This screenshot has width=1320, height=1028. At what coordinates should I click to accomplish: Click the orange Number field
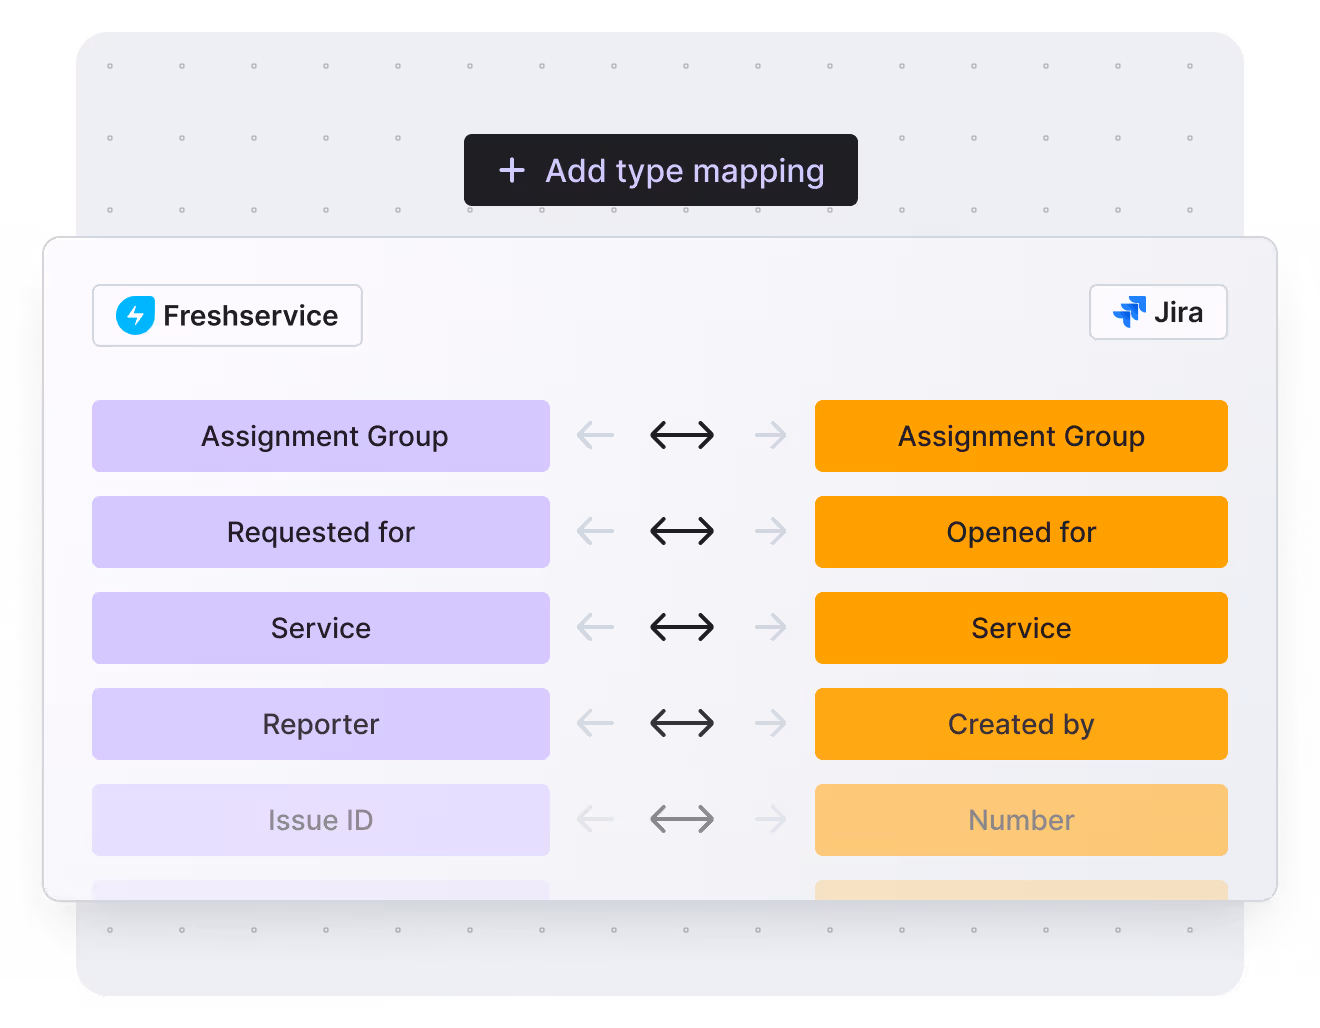coord(1021,820)
